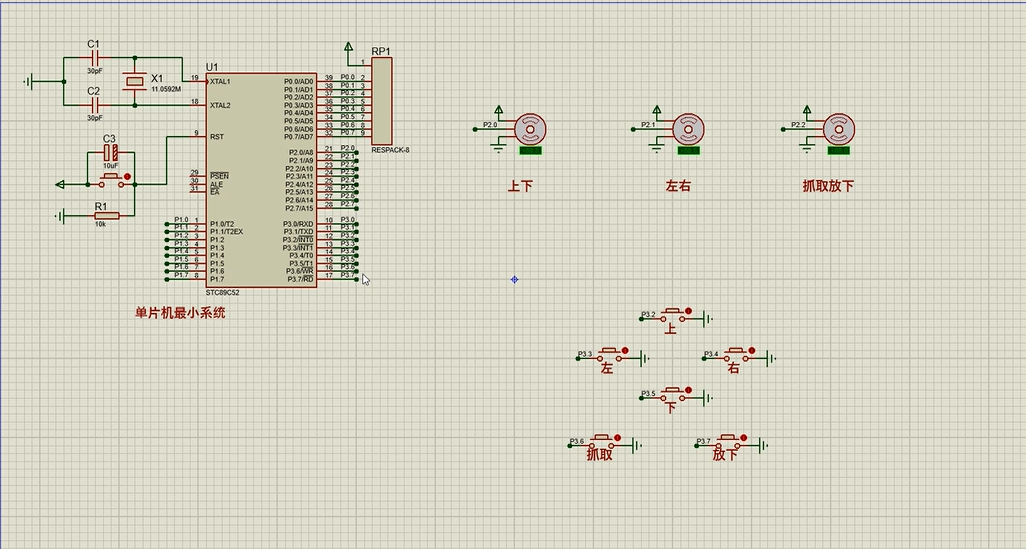
Task: Select capacitor C1 (30pF)
Action: [x=94, y=59]
